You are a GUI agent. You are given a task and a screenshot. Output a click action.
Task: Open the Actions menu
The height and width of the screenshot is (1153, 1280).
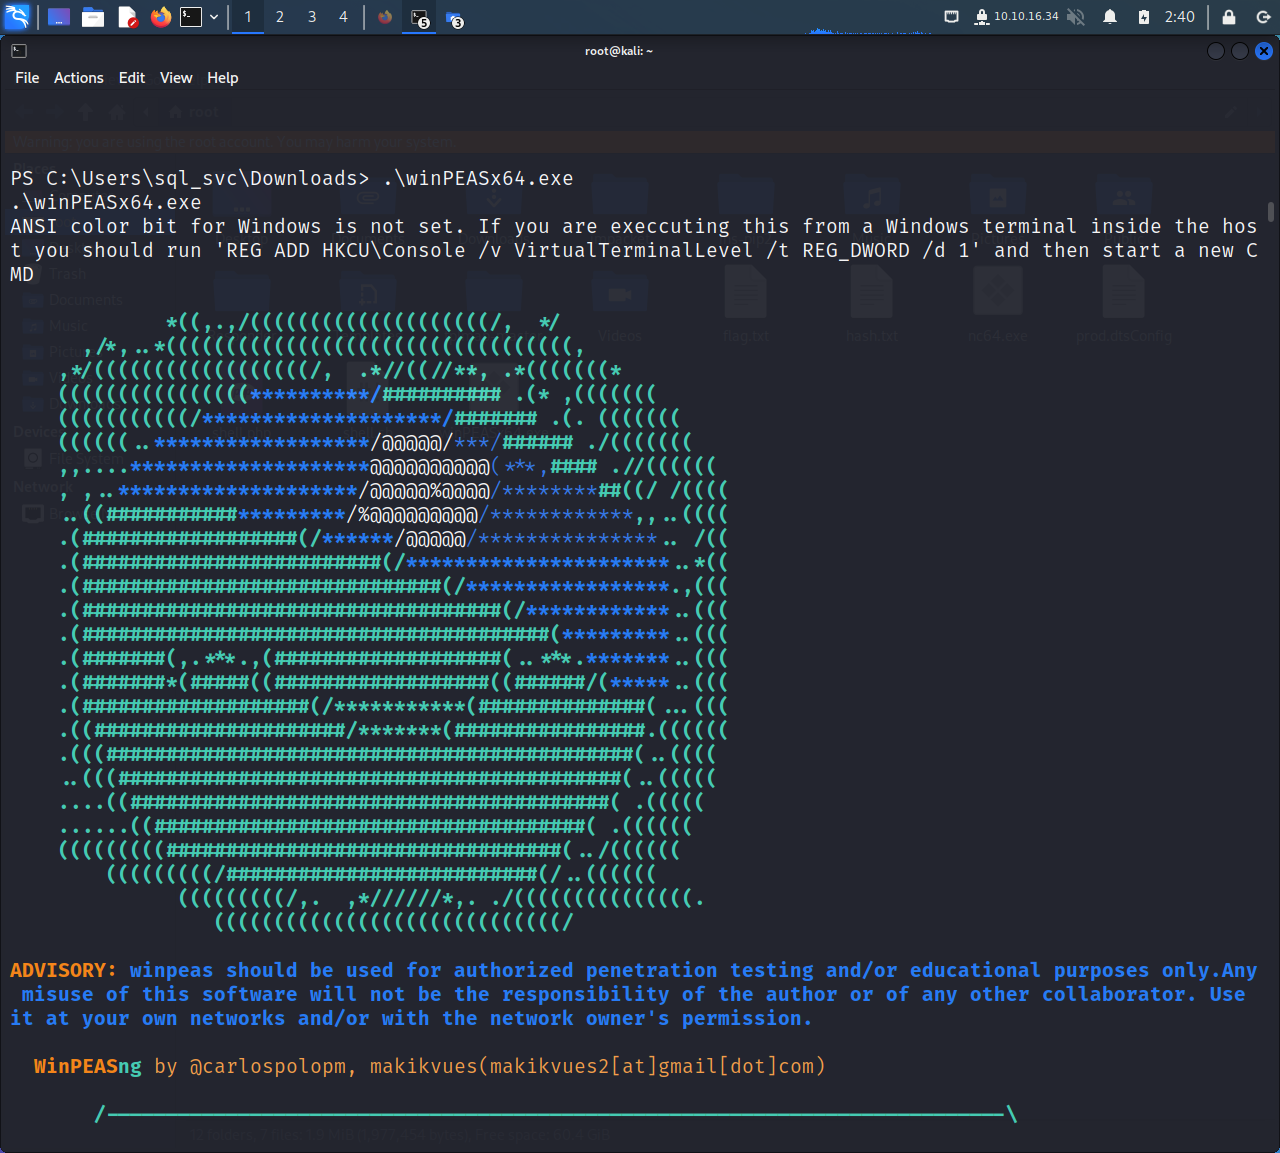click(x=79, y=78)
